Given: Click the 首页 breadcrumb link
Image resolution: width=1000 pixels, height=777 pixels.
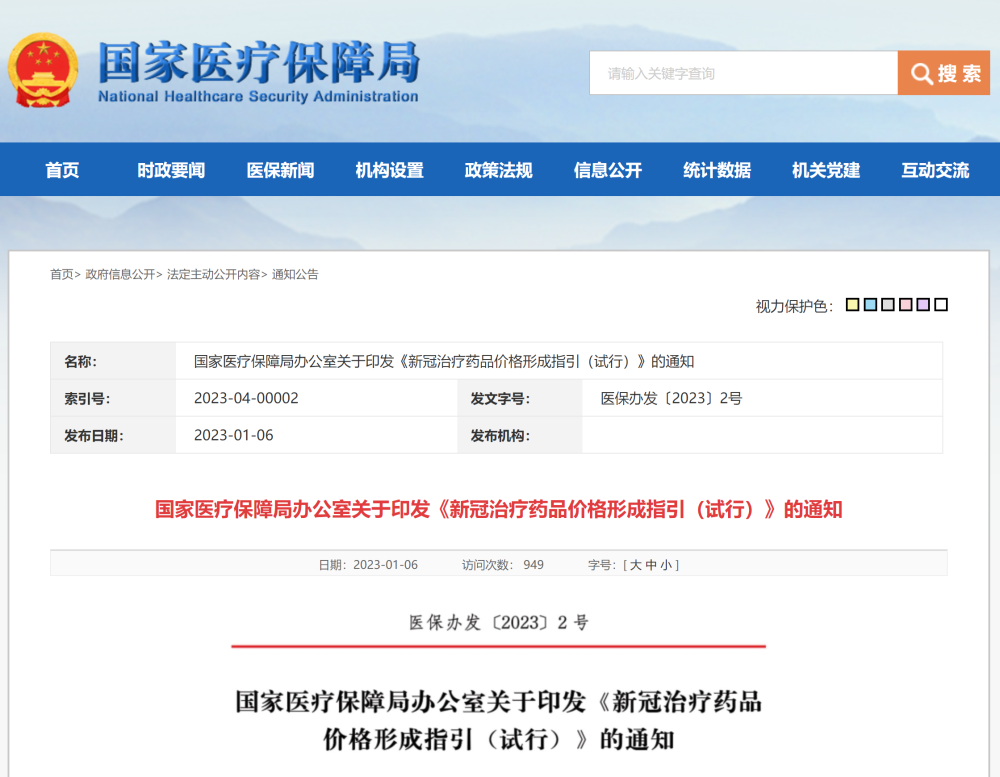Looking at the screenshot, I should [62, 274].
